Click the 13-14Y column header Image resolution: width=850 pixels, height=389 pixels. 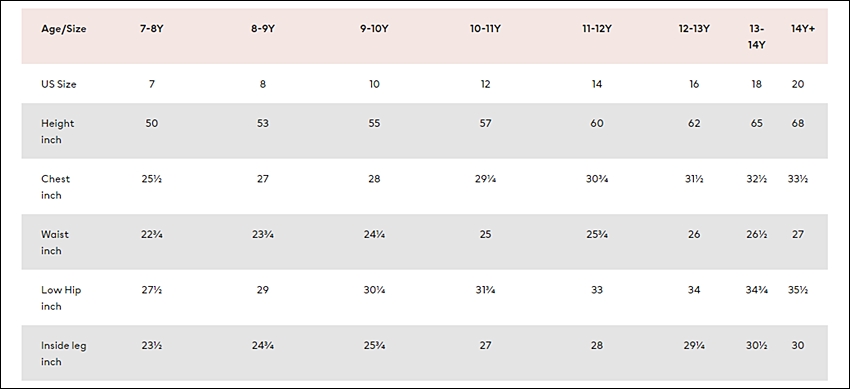tap(756, 37)
